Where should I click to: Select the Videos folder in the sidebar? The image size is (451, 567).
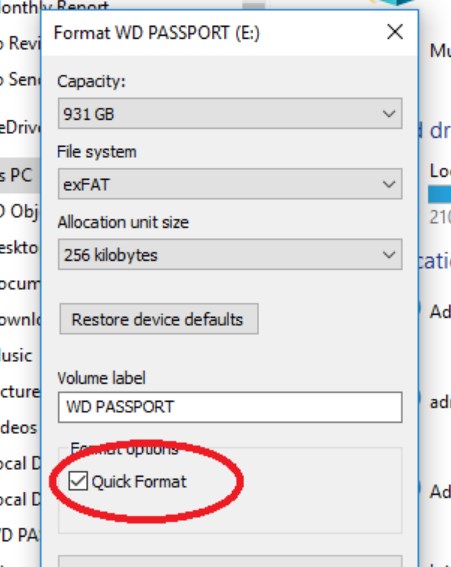20,427
